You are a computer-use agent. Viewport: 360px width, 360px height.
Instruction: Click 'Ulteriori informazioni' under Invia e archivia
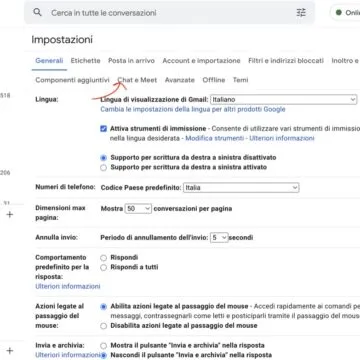68,355
